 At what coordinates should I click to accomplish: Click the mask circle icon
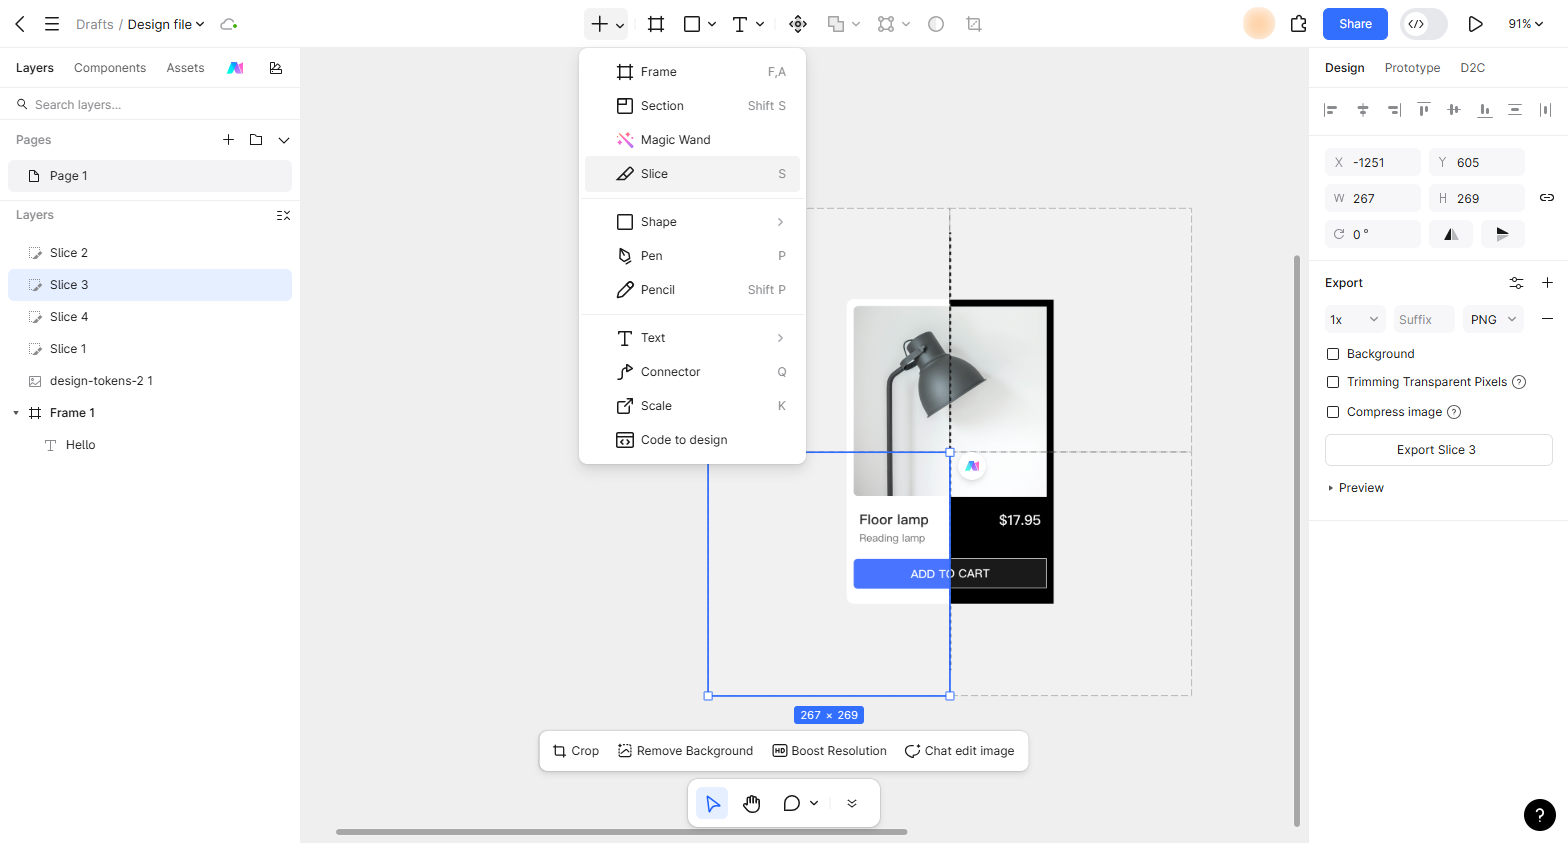(x=936, y=24)
